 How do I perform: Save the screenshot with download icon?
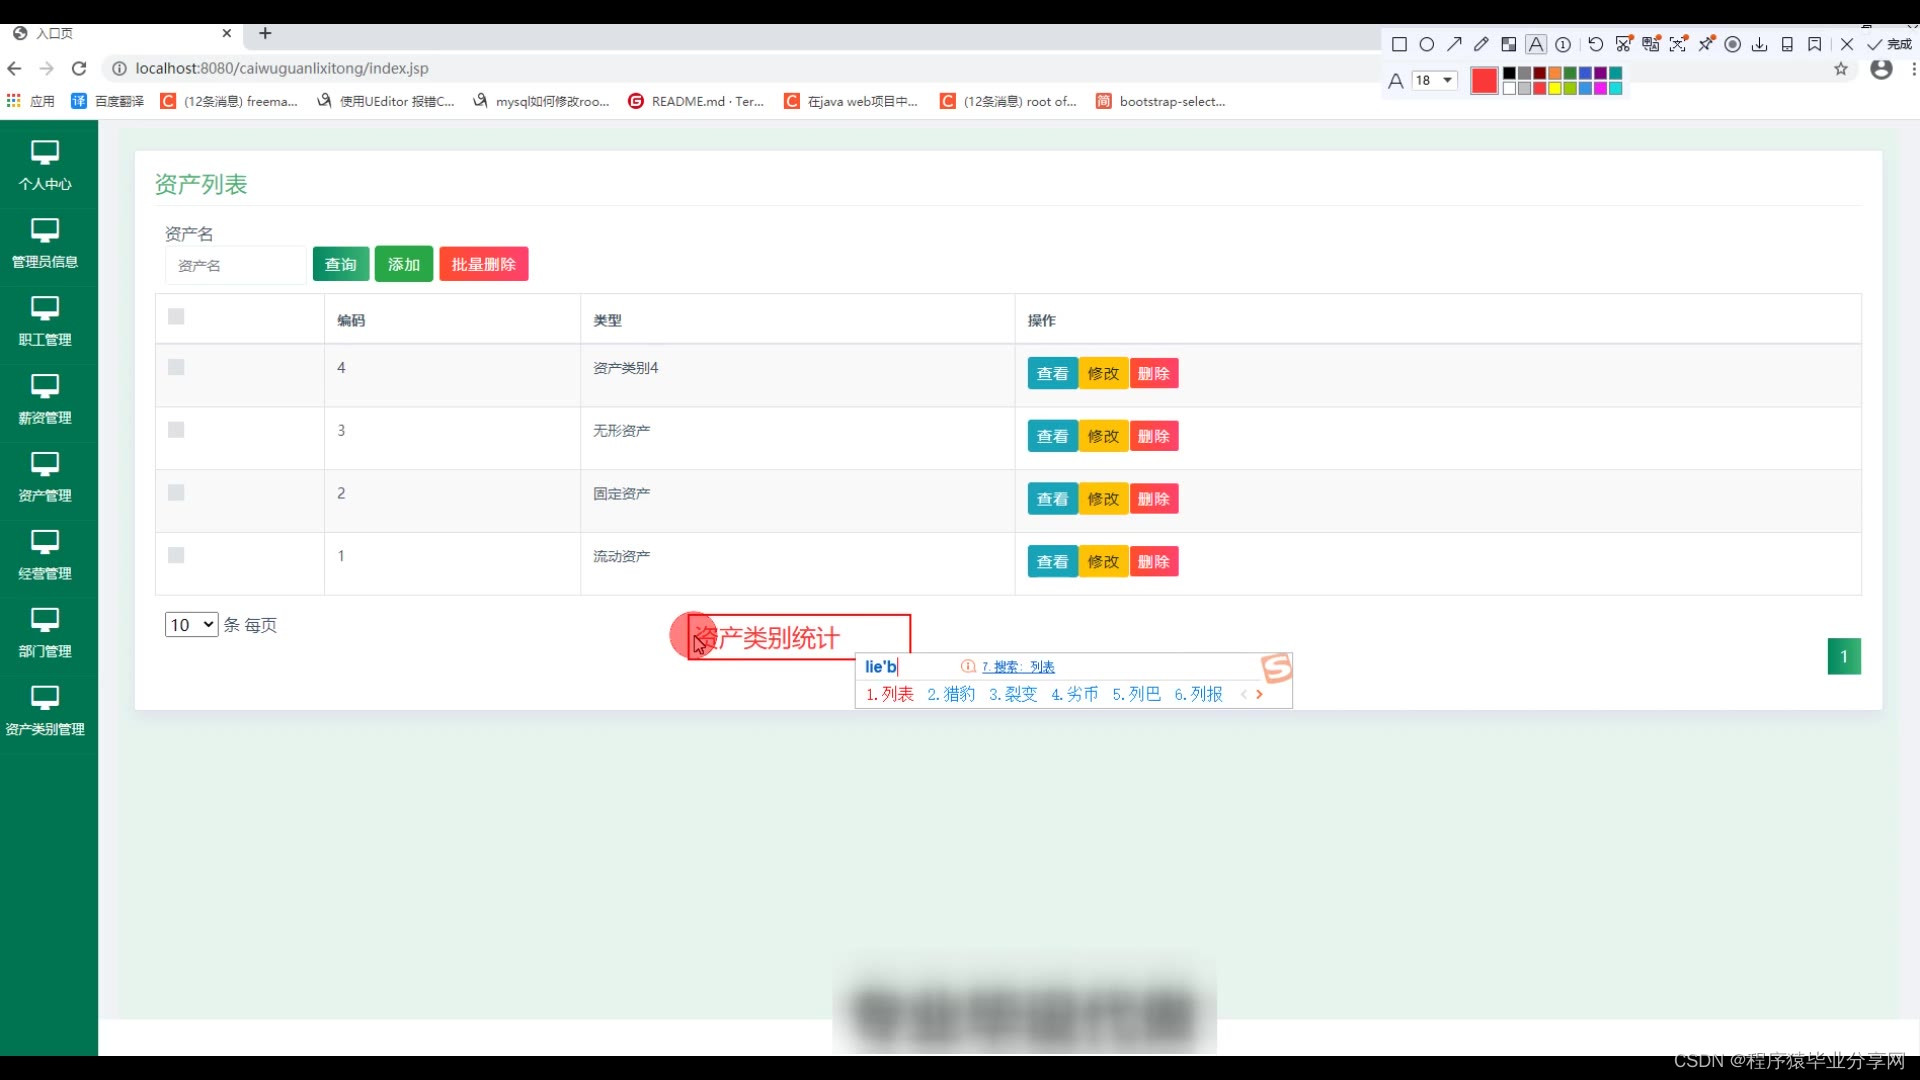[x=1760, y=44]
